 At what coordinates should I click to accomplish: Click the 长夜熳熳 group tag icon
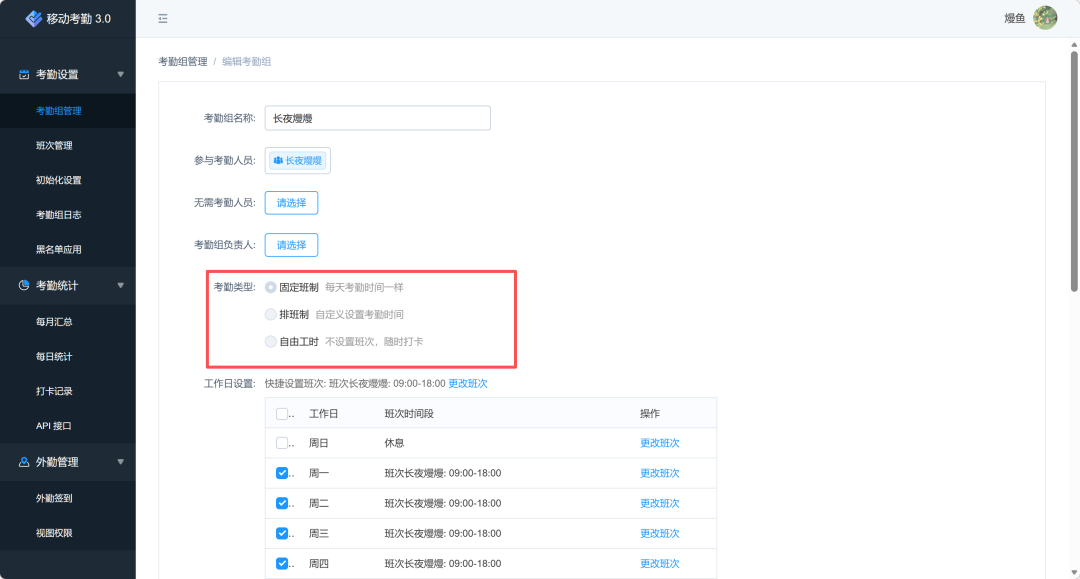pos(278,161)
